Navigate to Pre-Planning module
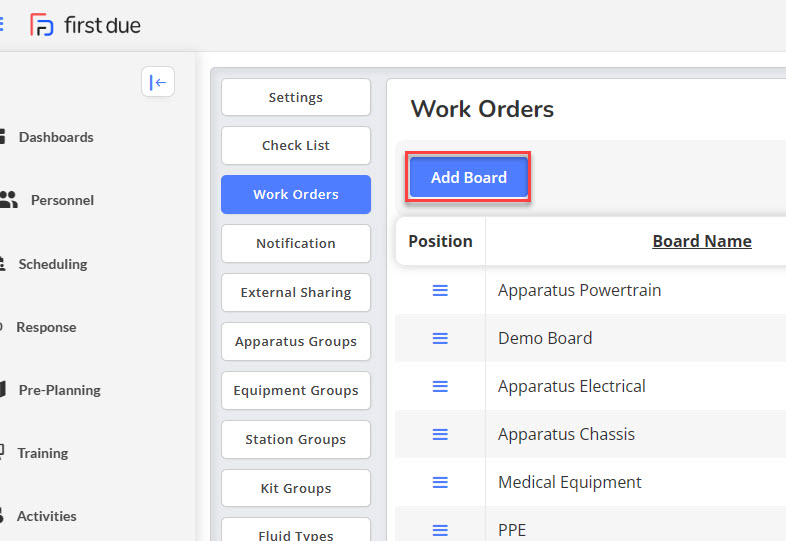 (59, 390)
